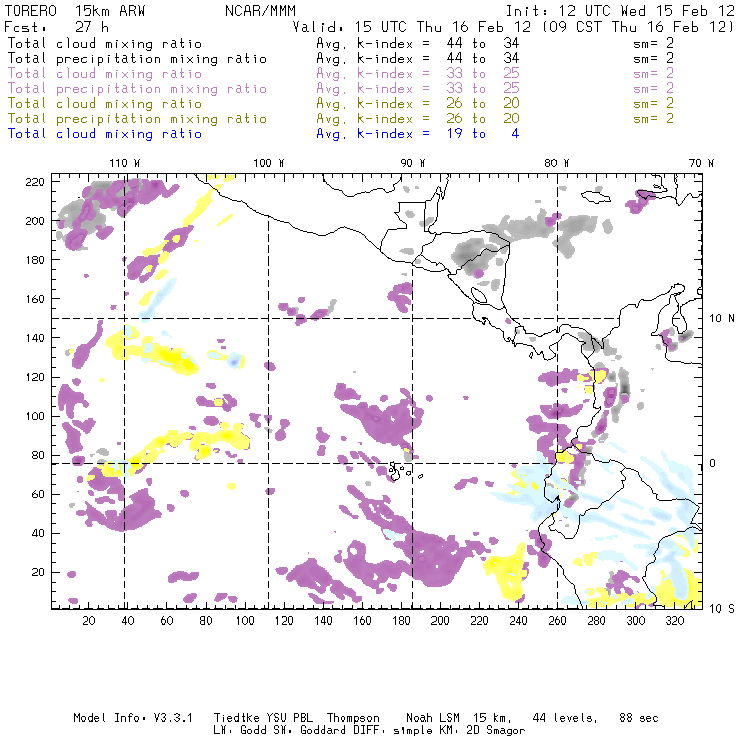Click the 'Valid: 15 UTC Thu 16 Feb 12' text

pos(412,26)
